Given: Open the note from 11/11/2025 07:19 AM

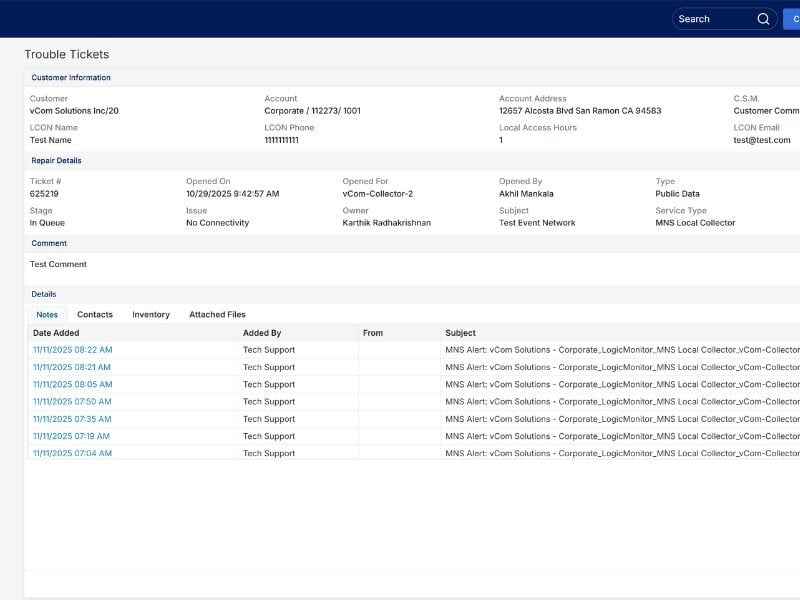Looking at the screenshot, I should click(x=71, y=436).
